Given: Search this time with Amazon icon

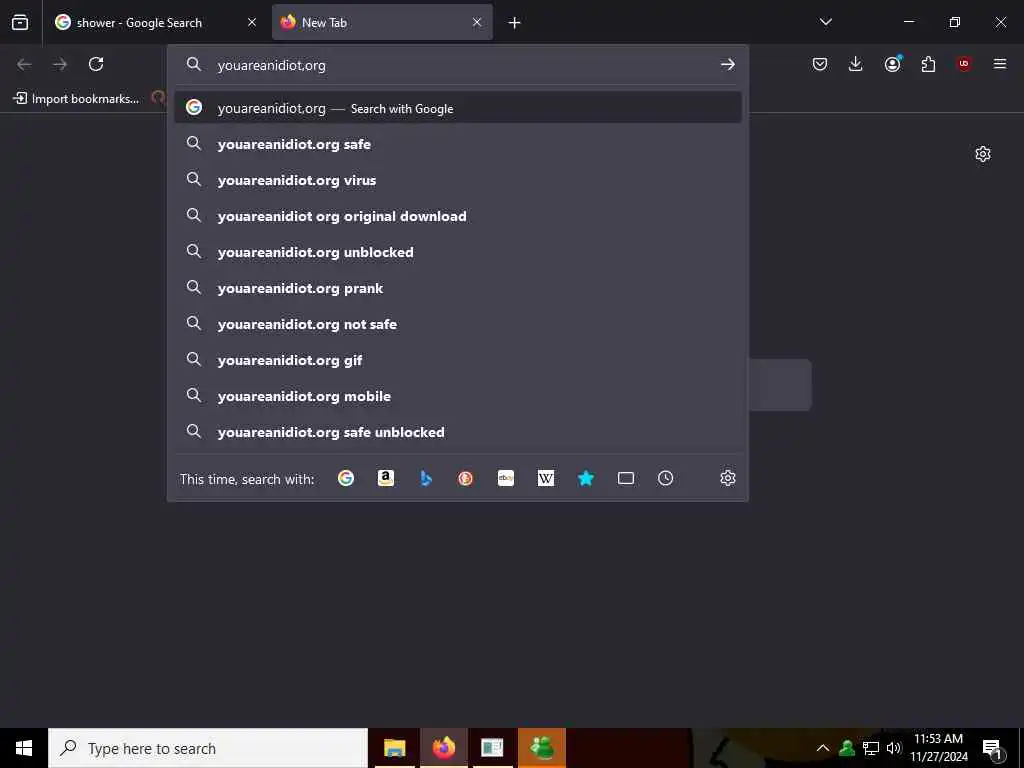Looking at the screenshot, I should 386,478.
